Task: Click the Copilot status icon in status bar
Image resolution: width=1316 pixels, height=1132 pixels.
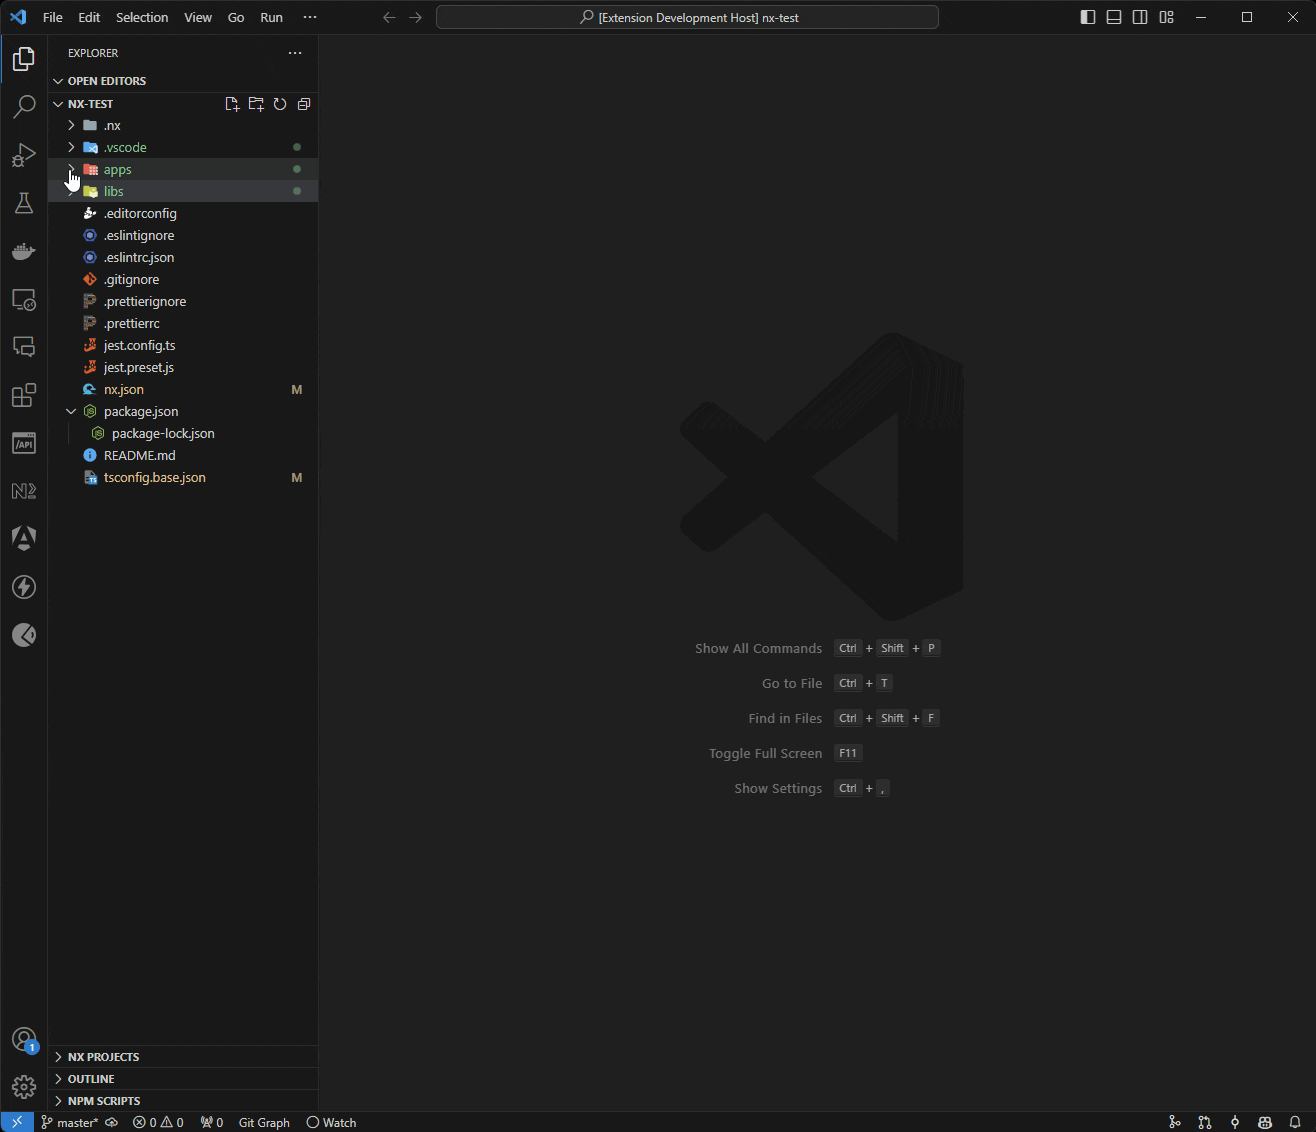Action: tap(1265, 1122)
